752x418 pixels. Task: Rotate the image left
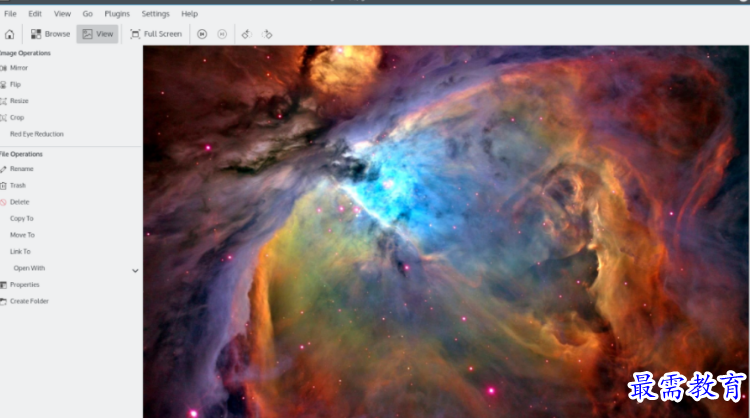point(247,34)
